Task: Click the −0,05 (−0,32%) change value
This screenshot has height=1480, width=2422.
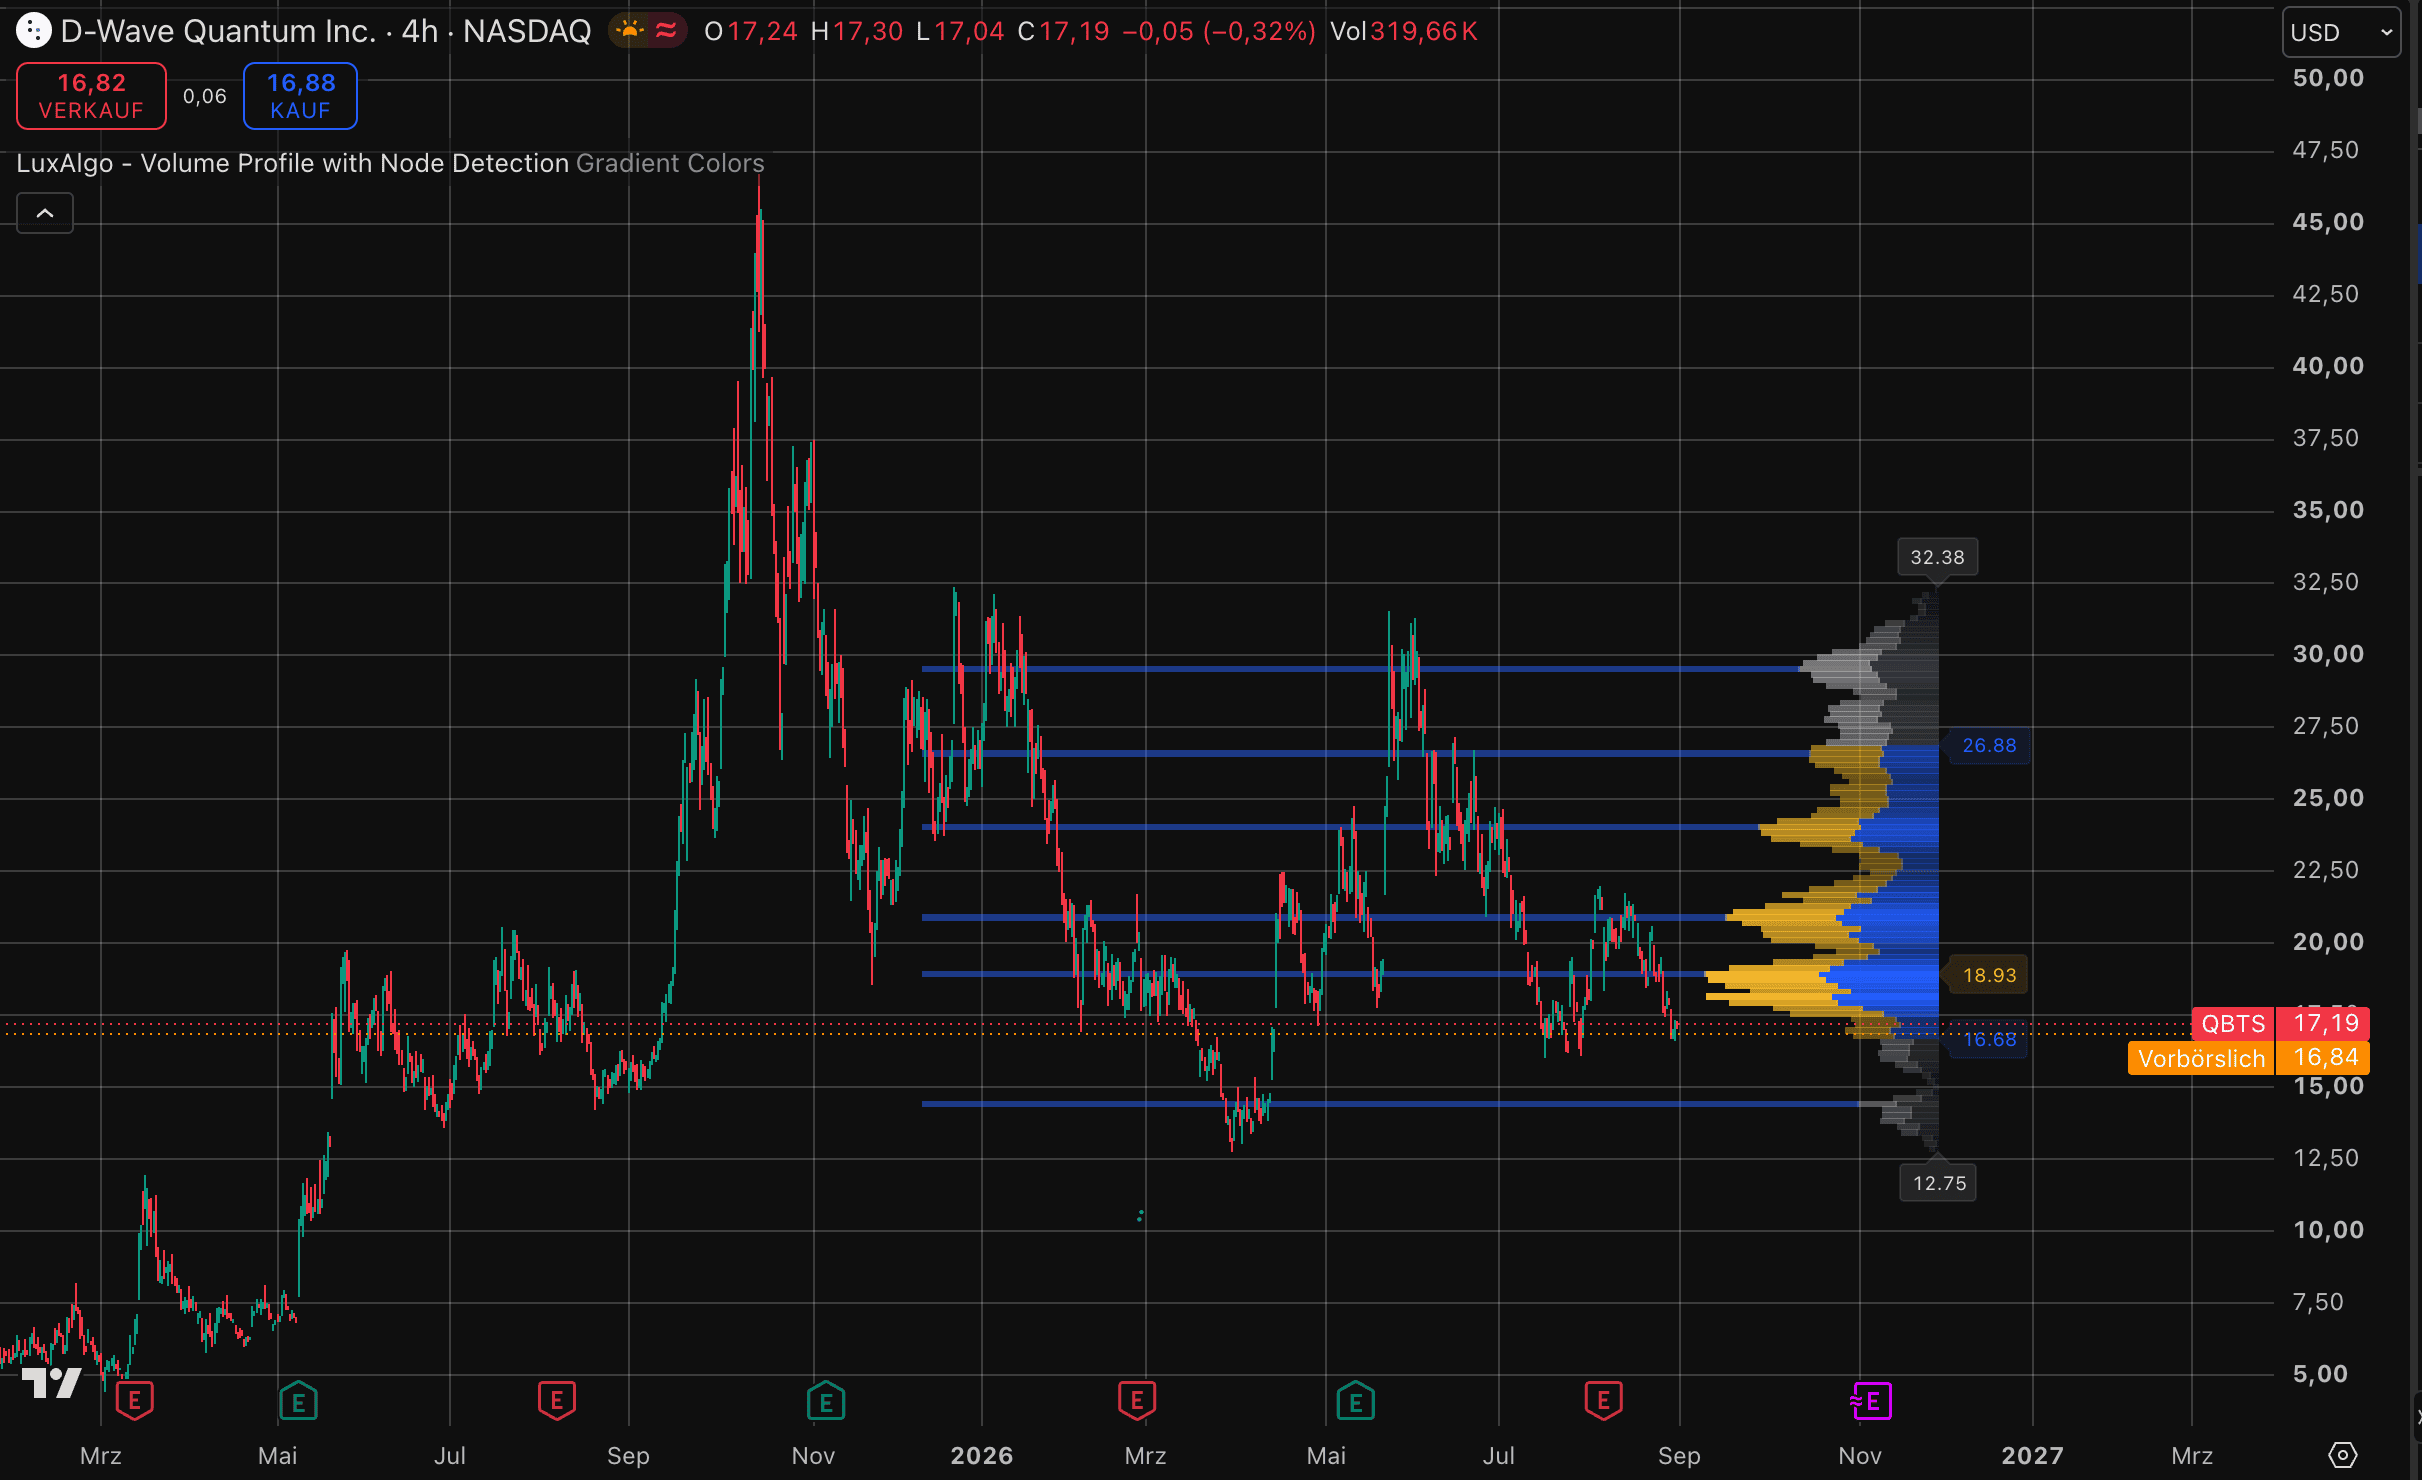Action: (1219, 31)
